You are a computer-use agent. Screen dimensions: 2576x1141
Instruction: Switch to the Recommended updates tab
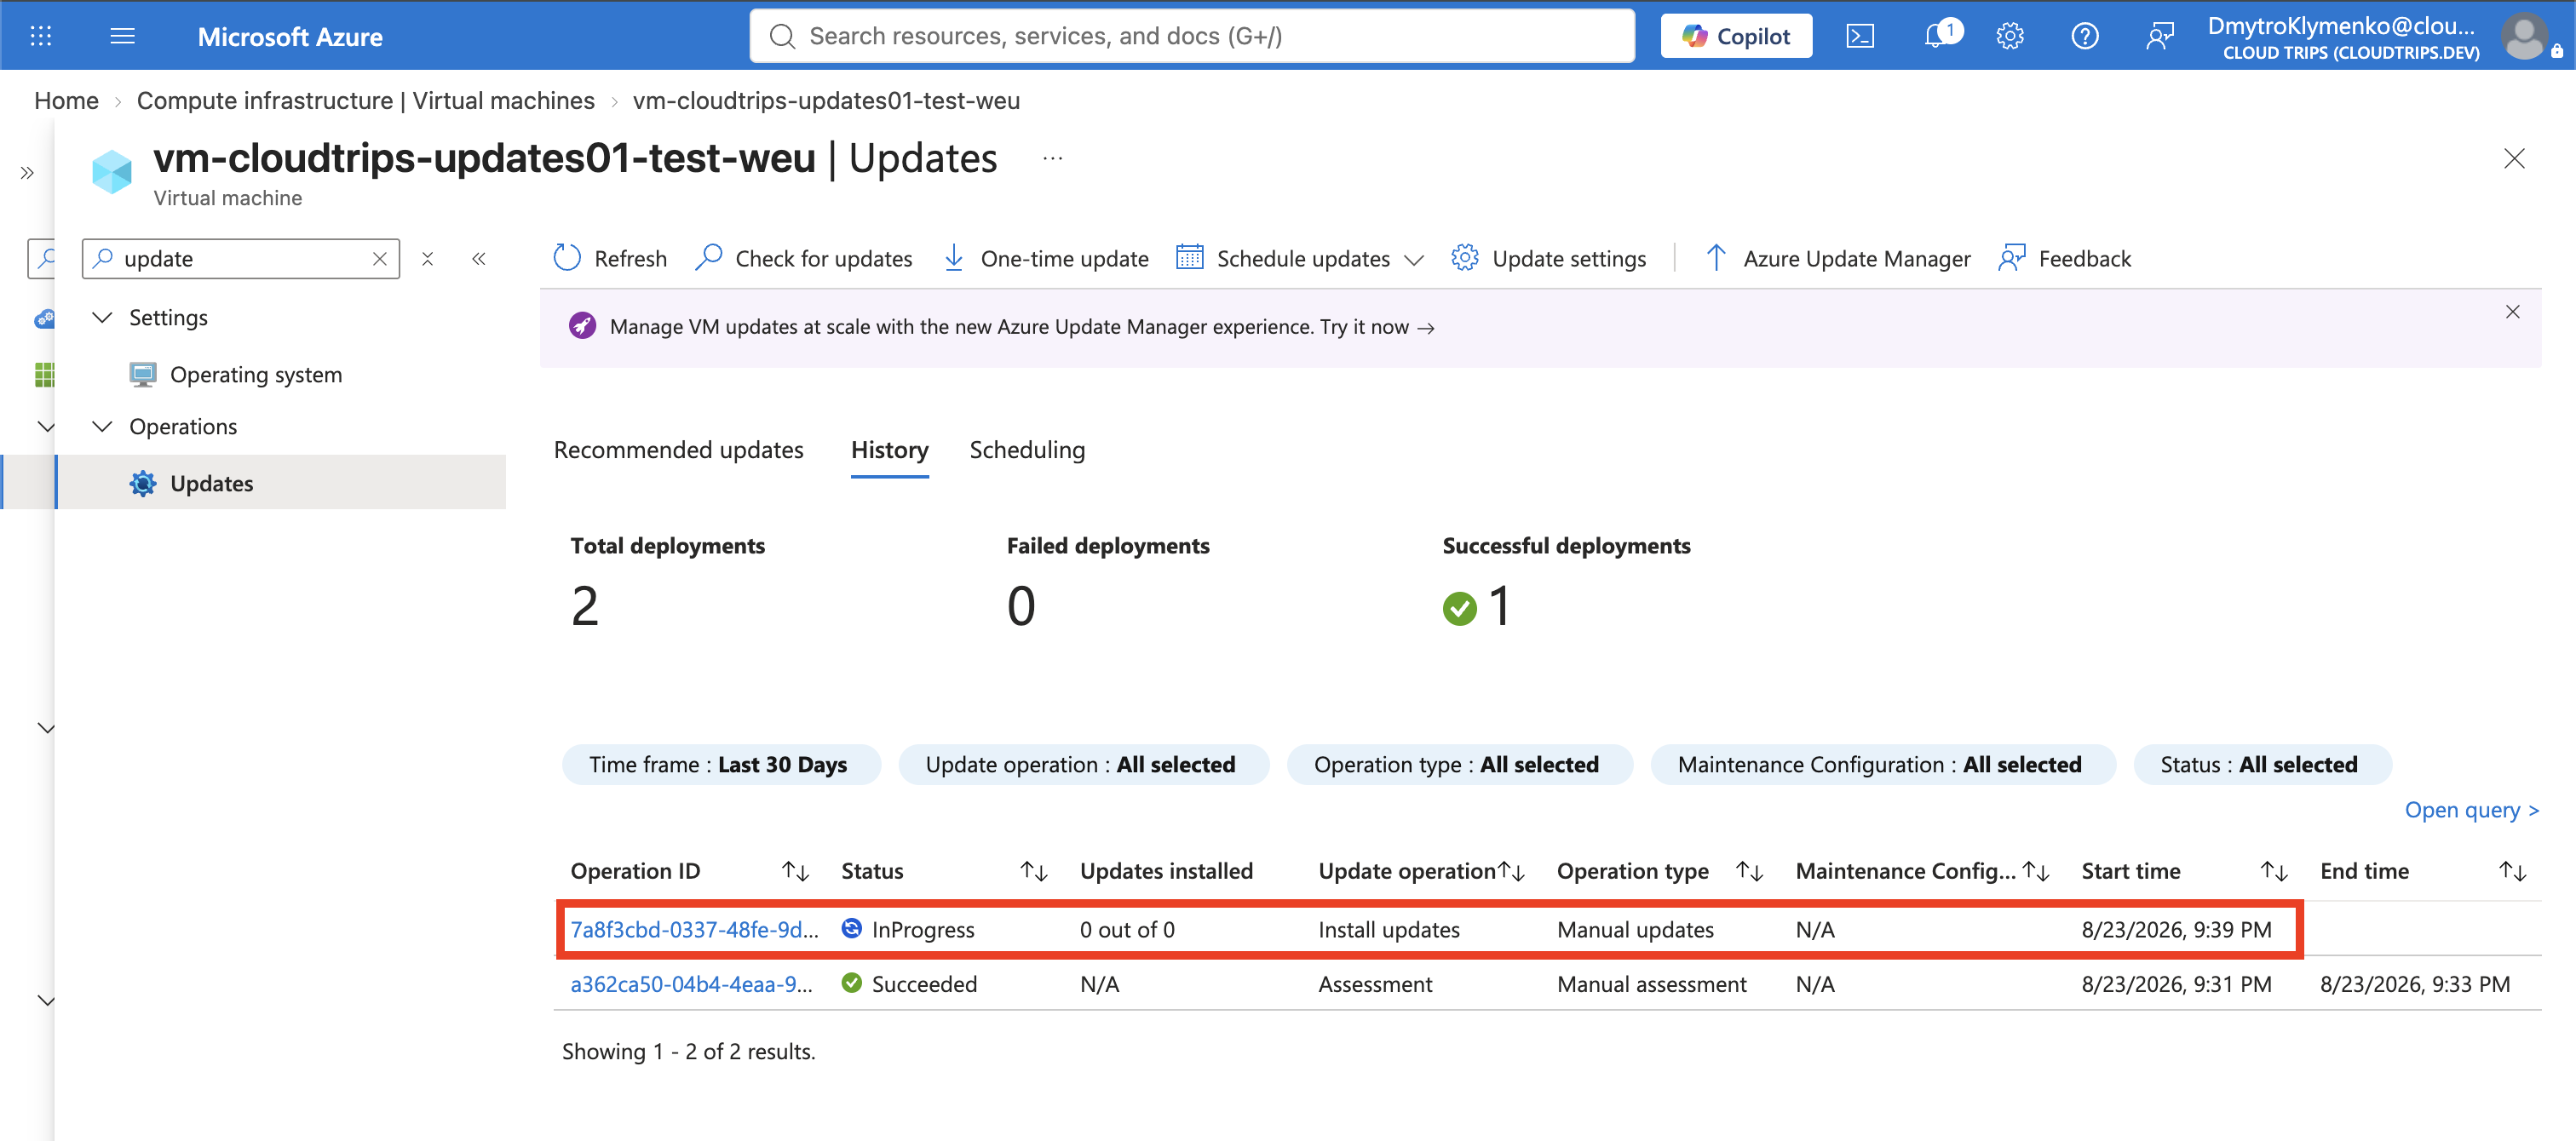tap(678, 450)
